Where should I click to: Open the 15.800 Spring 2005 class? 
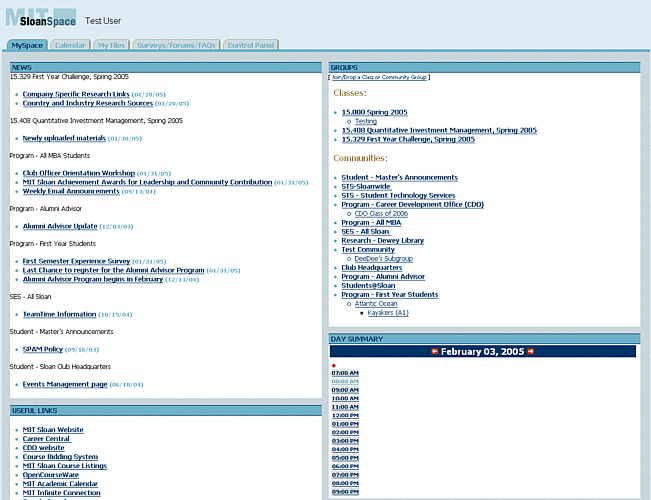pyautogui.click(x=374, y=112)
